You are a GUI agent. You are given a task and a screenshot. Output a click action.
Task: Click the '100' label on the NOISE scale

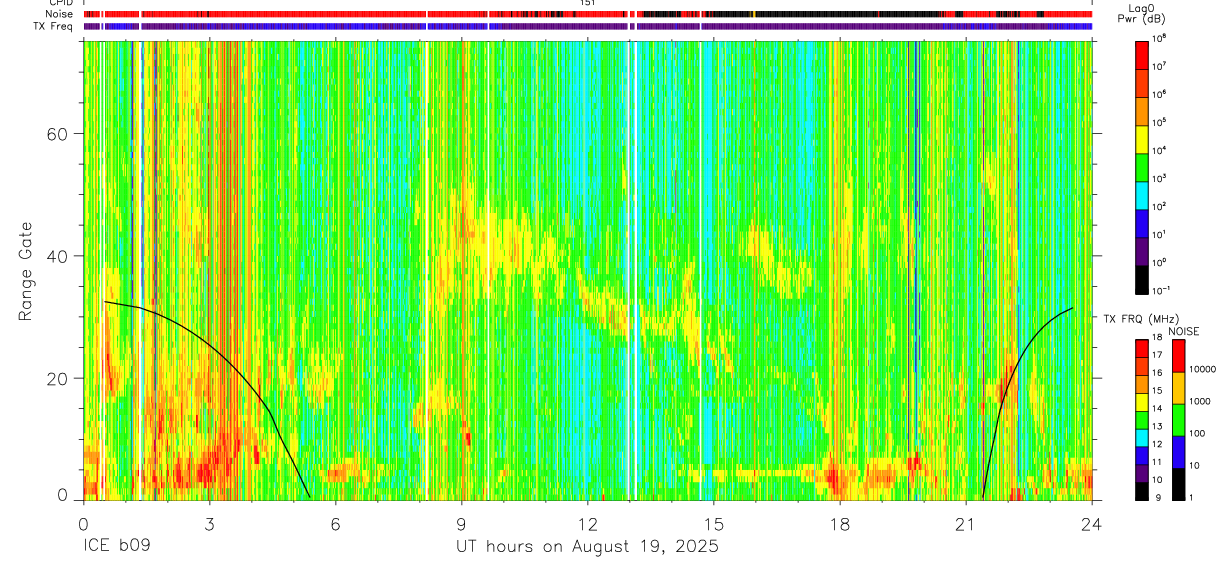click(x=1197, y=433)
